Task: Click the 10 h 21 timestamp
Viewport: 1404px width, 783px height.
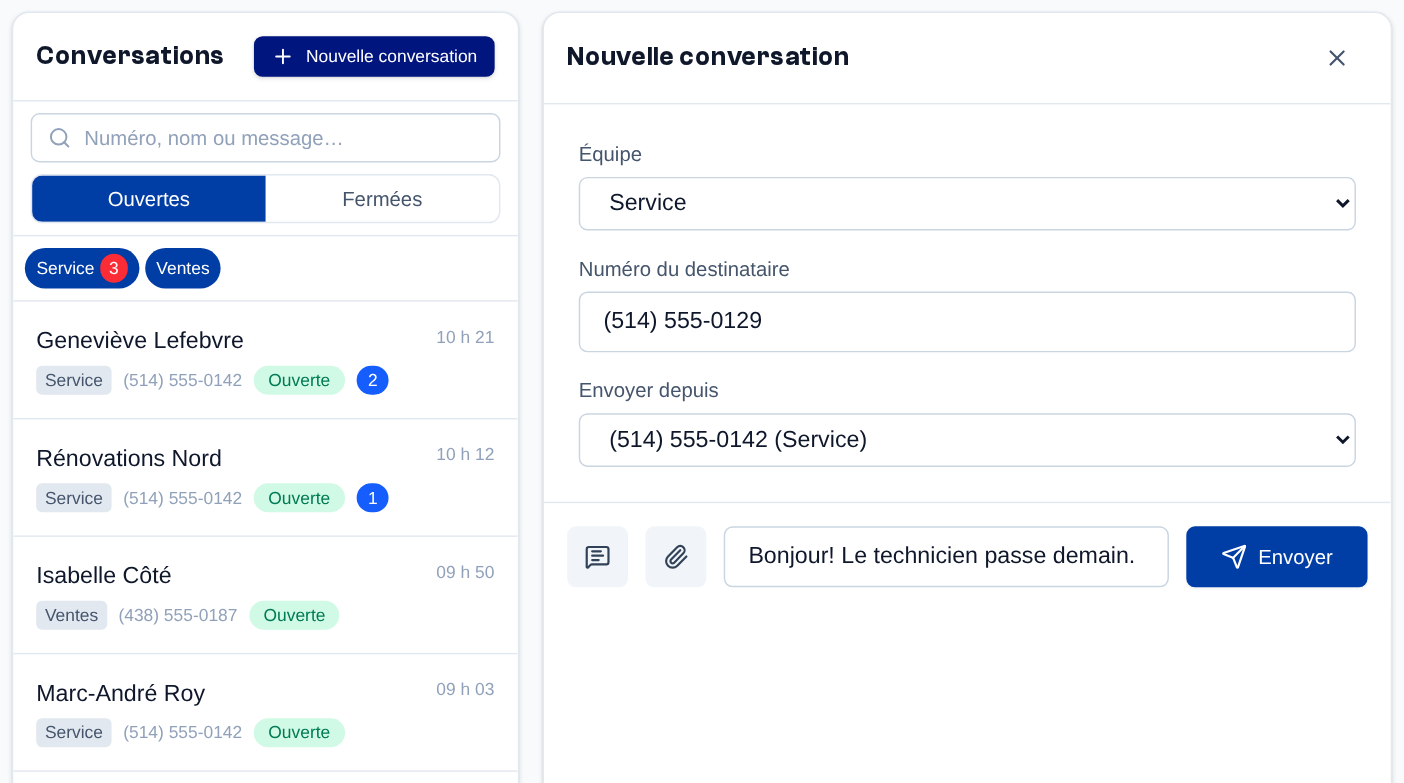Action: [x=465, y=337]
